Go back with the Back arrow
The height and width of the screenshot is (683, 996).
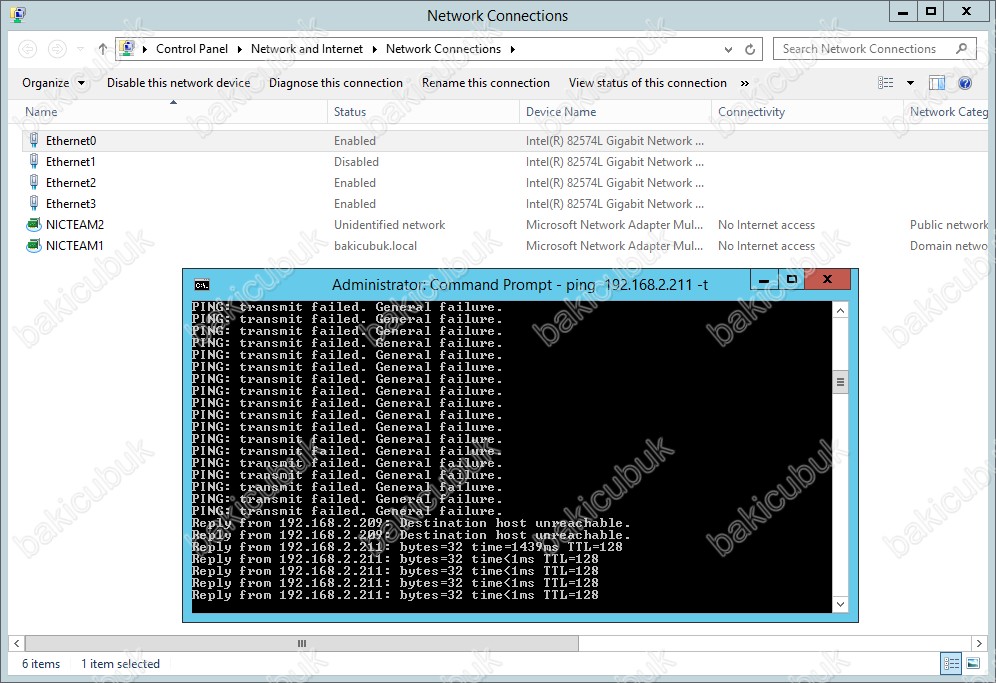[x=27, y=49]
